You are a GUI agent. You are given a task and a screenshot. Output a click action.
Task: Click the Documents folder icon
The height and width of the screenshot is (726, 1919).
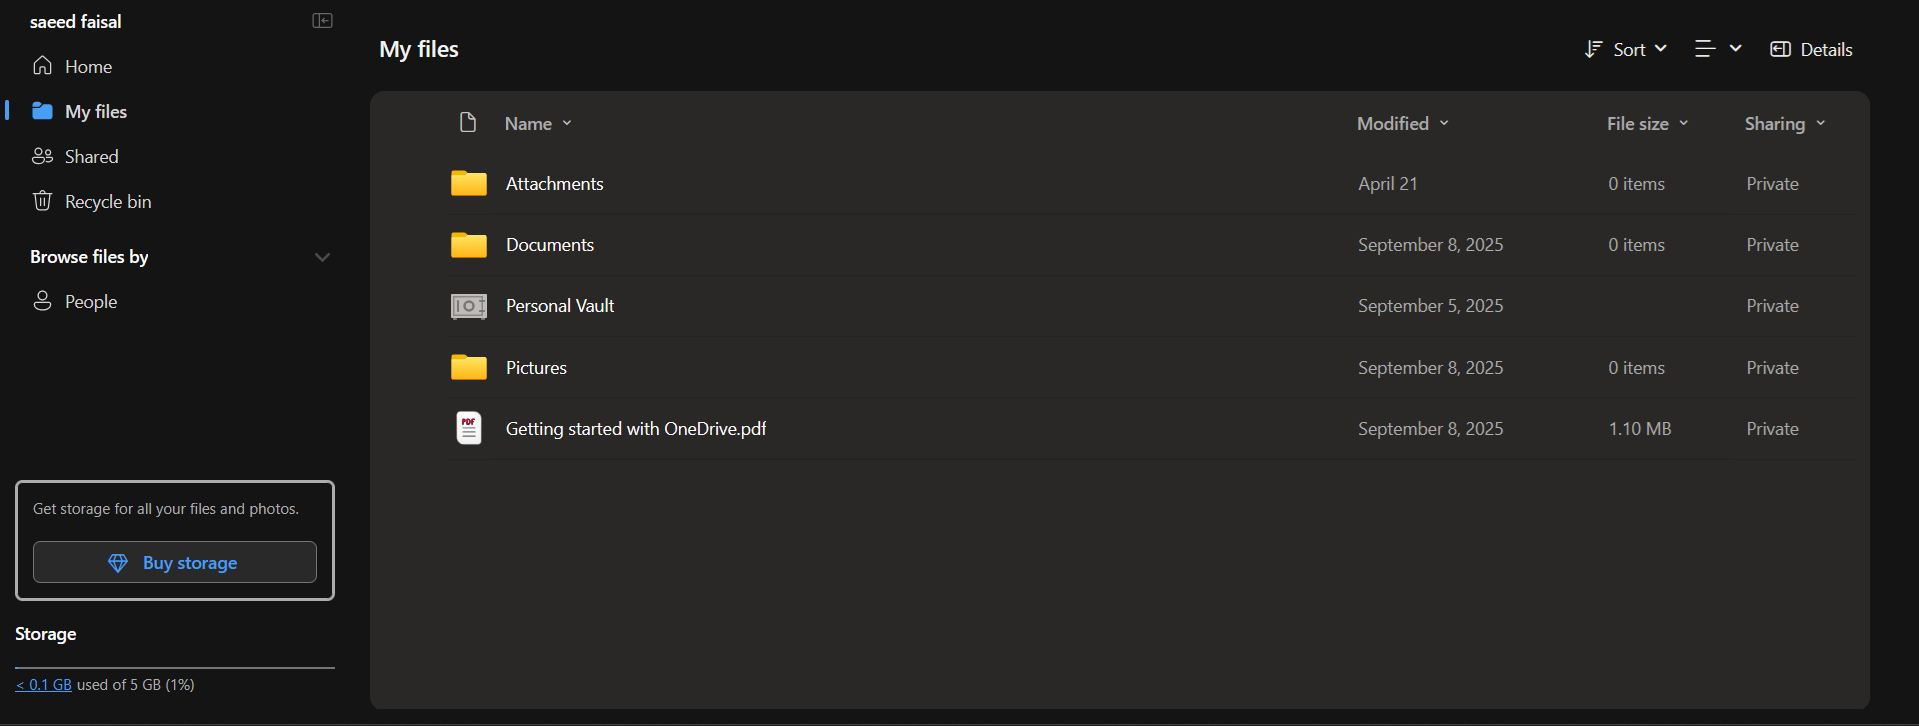pyautogui.click(x=468, y=245)
